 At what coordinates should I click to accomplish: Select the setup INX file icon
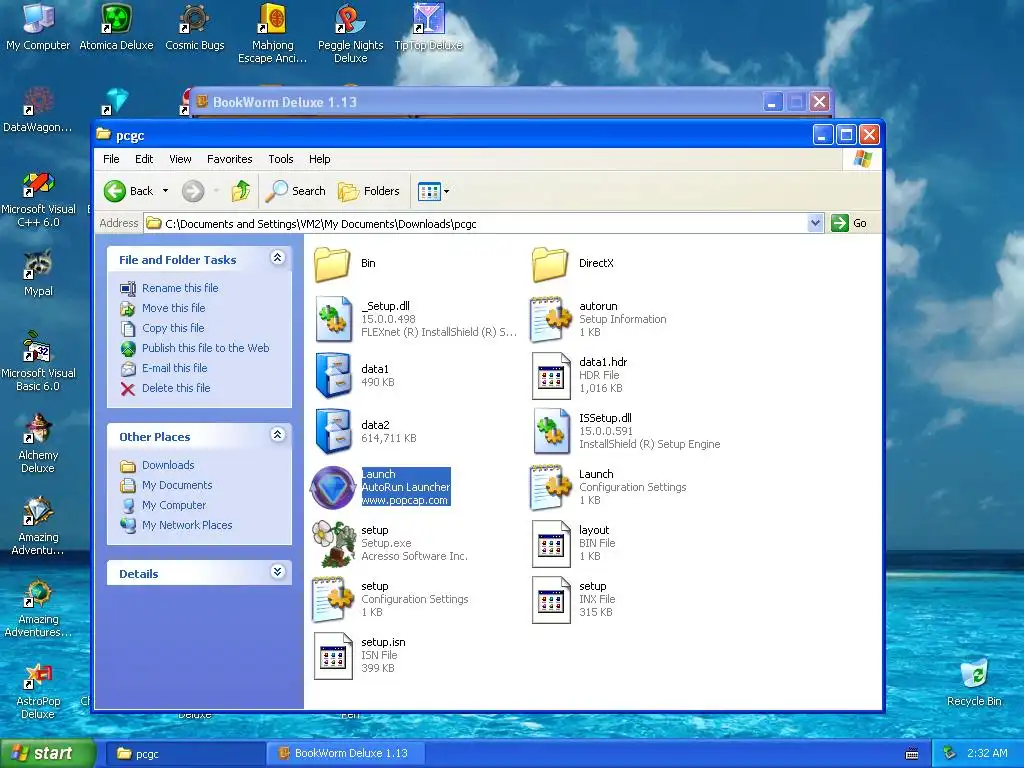tap(551, 599)
